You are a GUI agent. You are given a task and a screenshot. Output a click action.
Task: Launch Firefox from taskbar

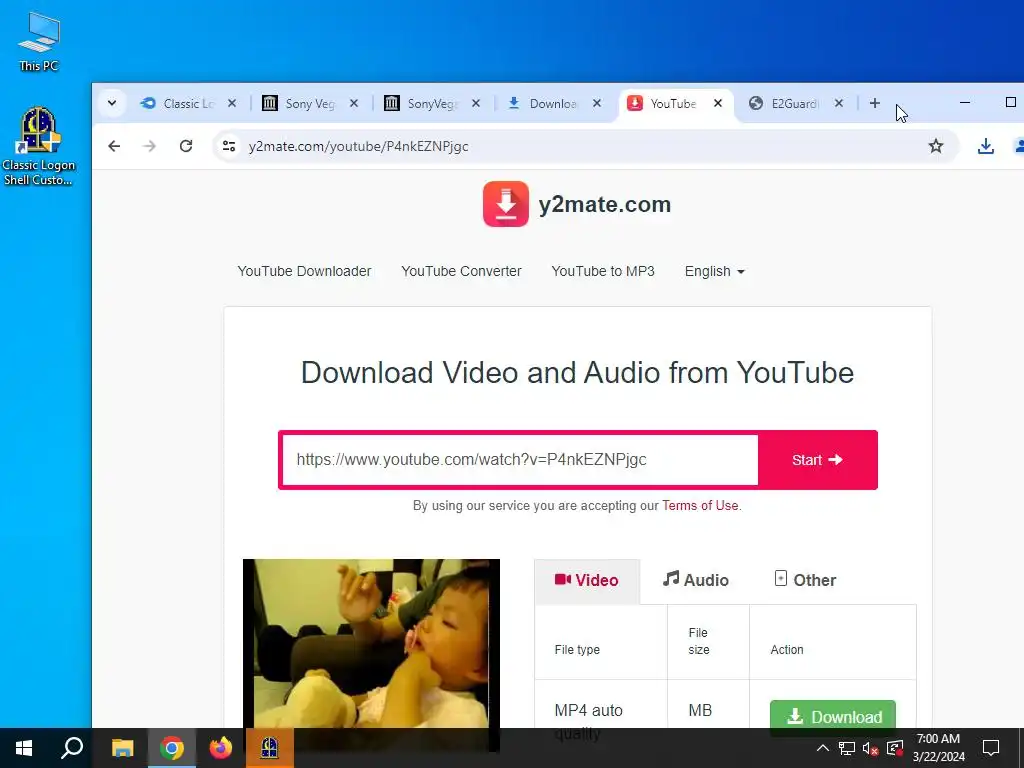click(x=221, y=748)
